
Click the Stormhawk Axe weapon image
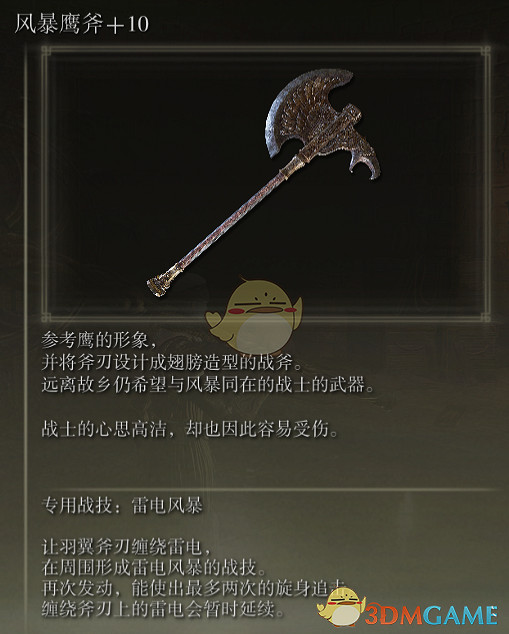point(263,182)
